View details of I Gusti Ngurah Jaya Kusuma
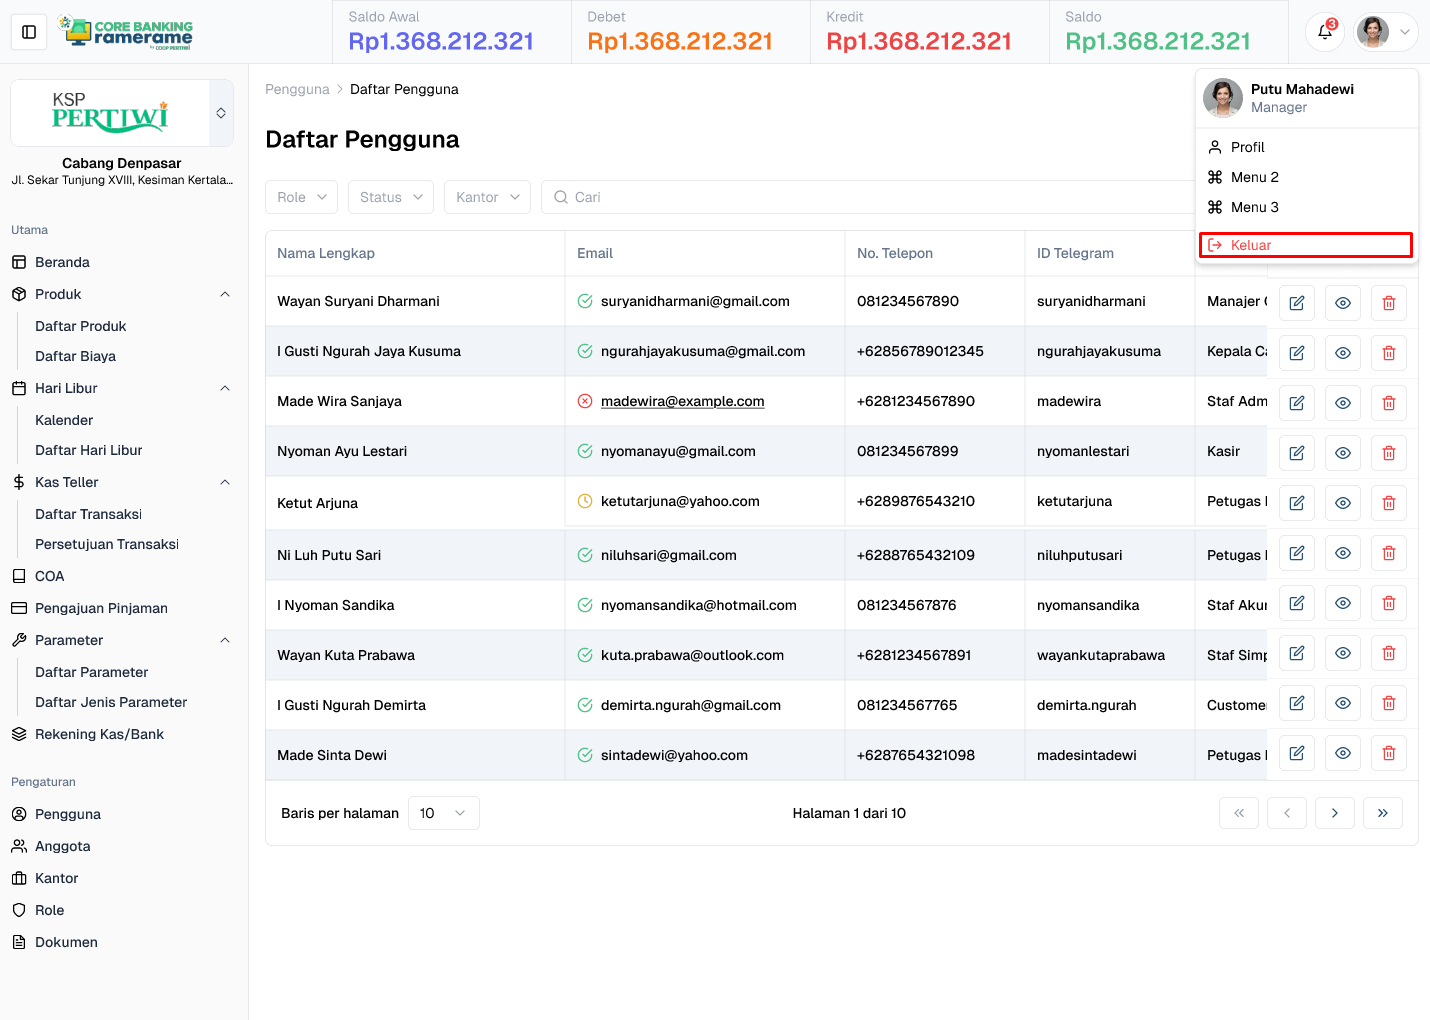This screenshot has height=1020, width=1430. [x=1342, y=353]
